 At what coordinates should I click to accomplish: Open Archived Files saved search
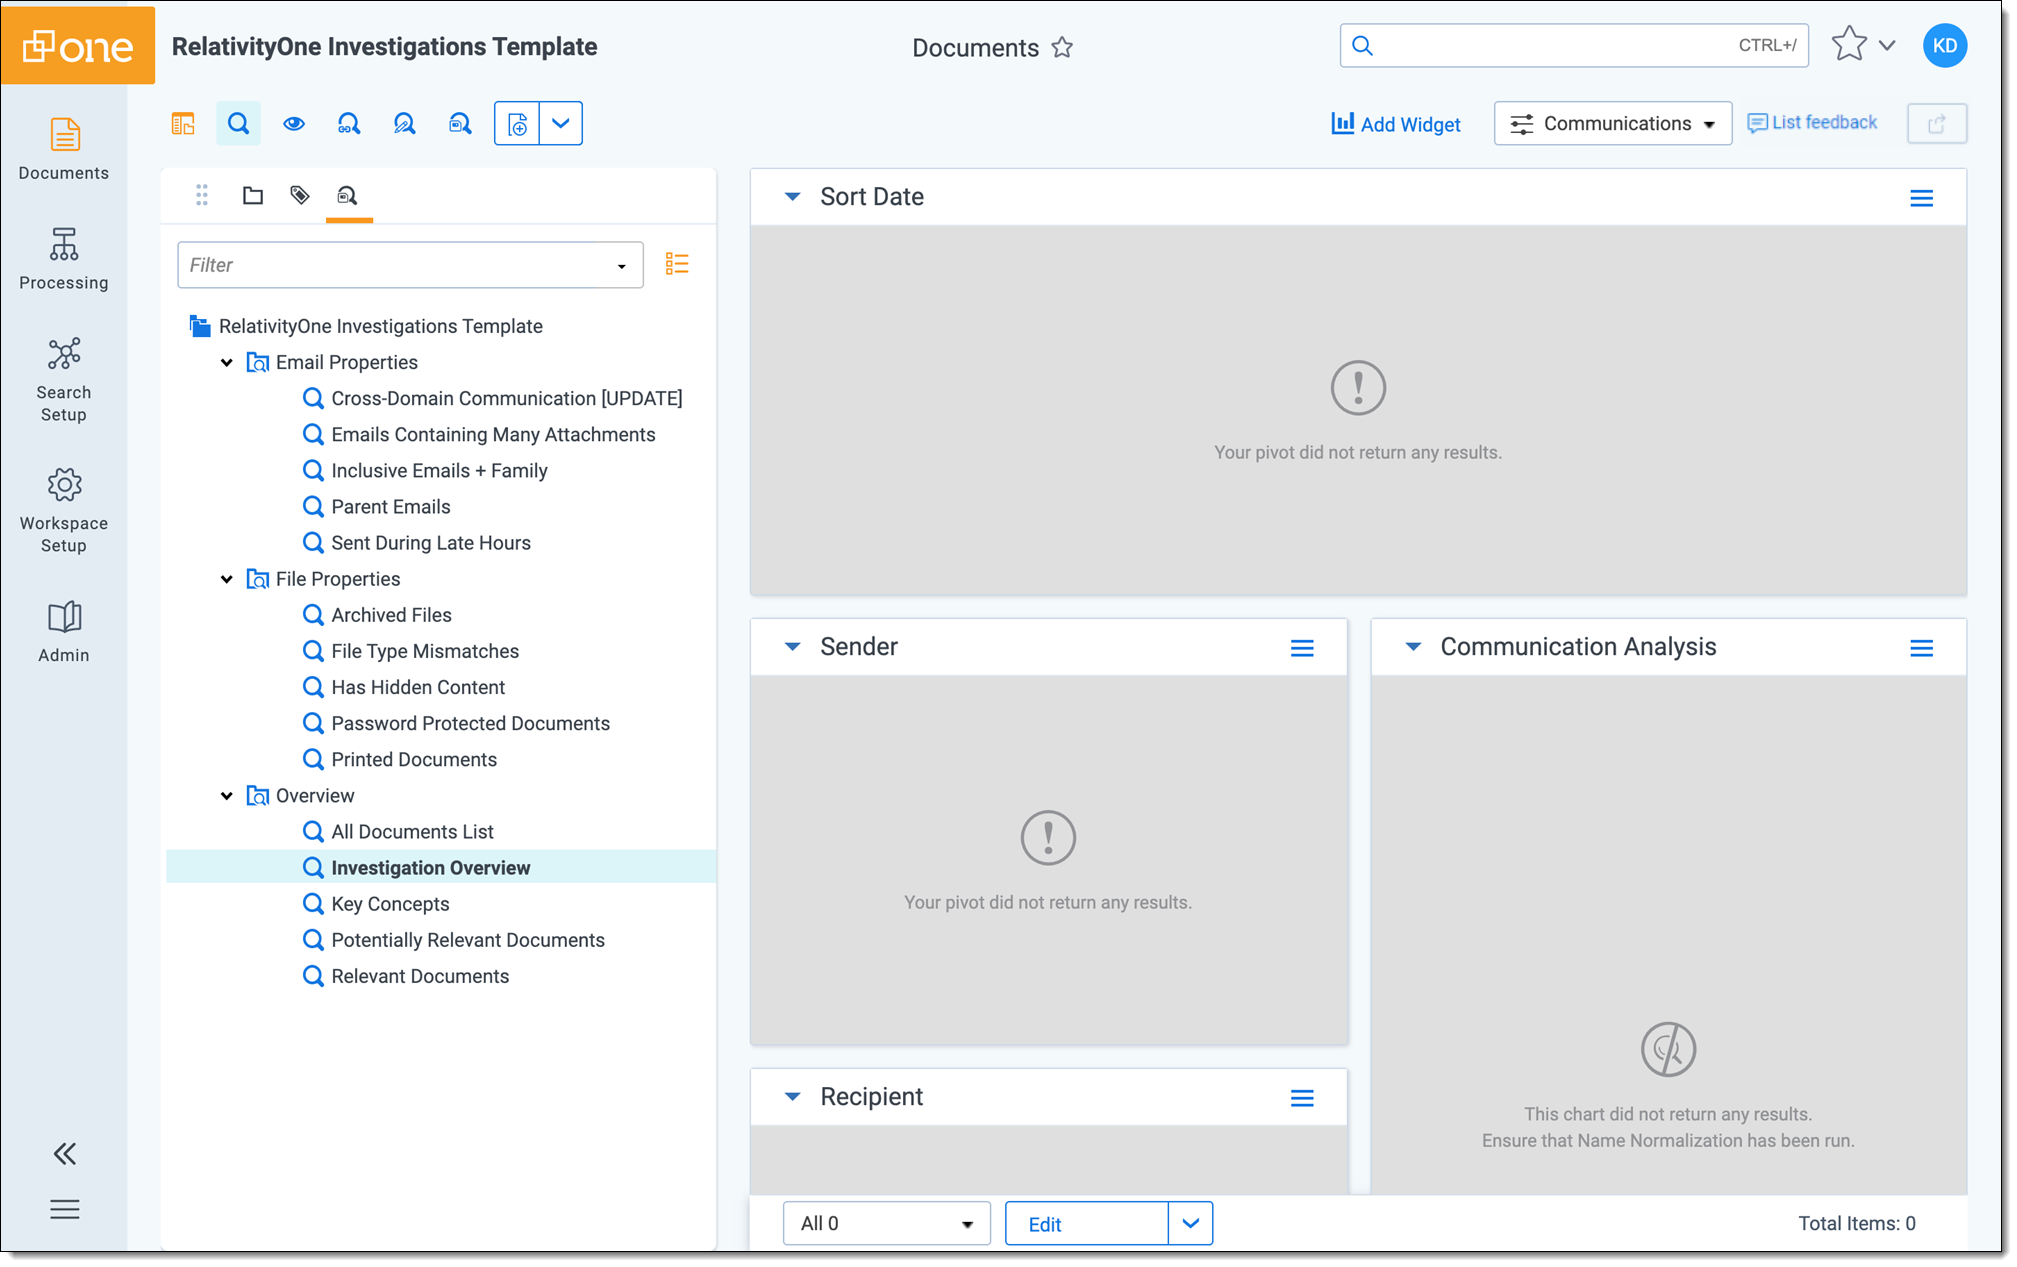(391, 615)
